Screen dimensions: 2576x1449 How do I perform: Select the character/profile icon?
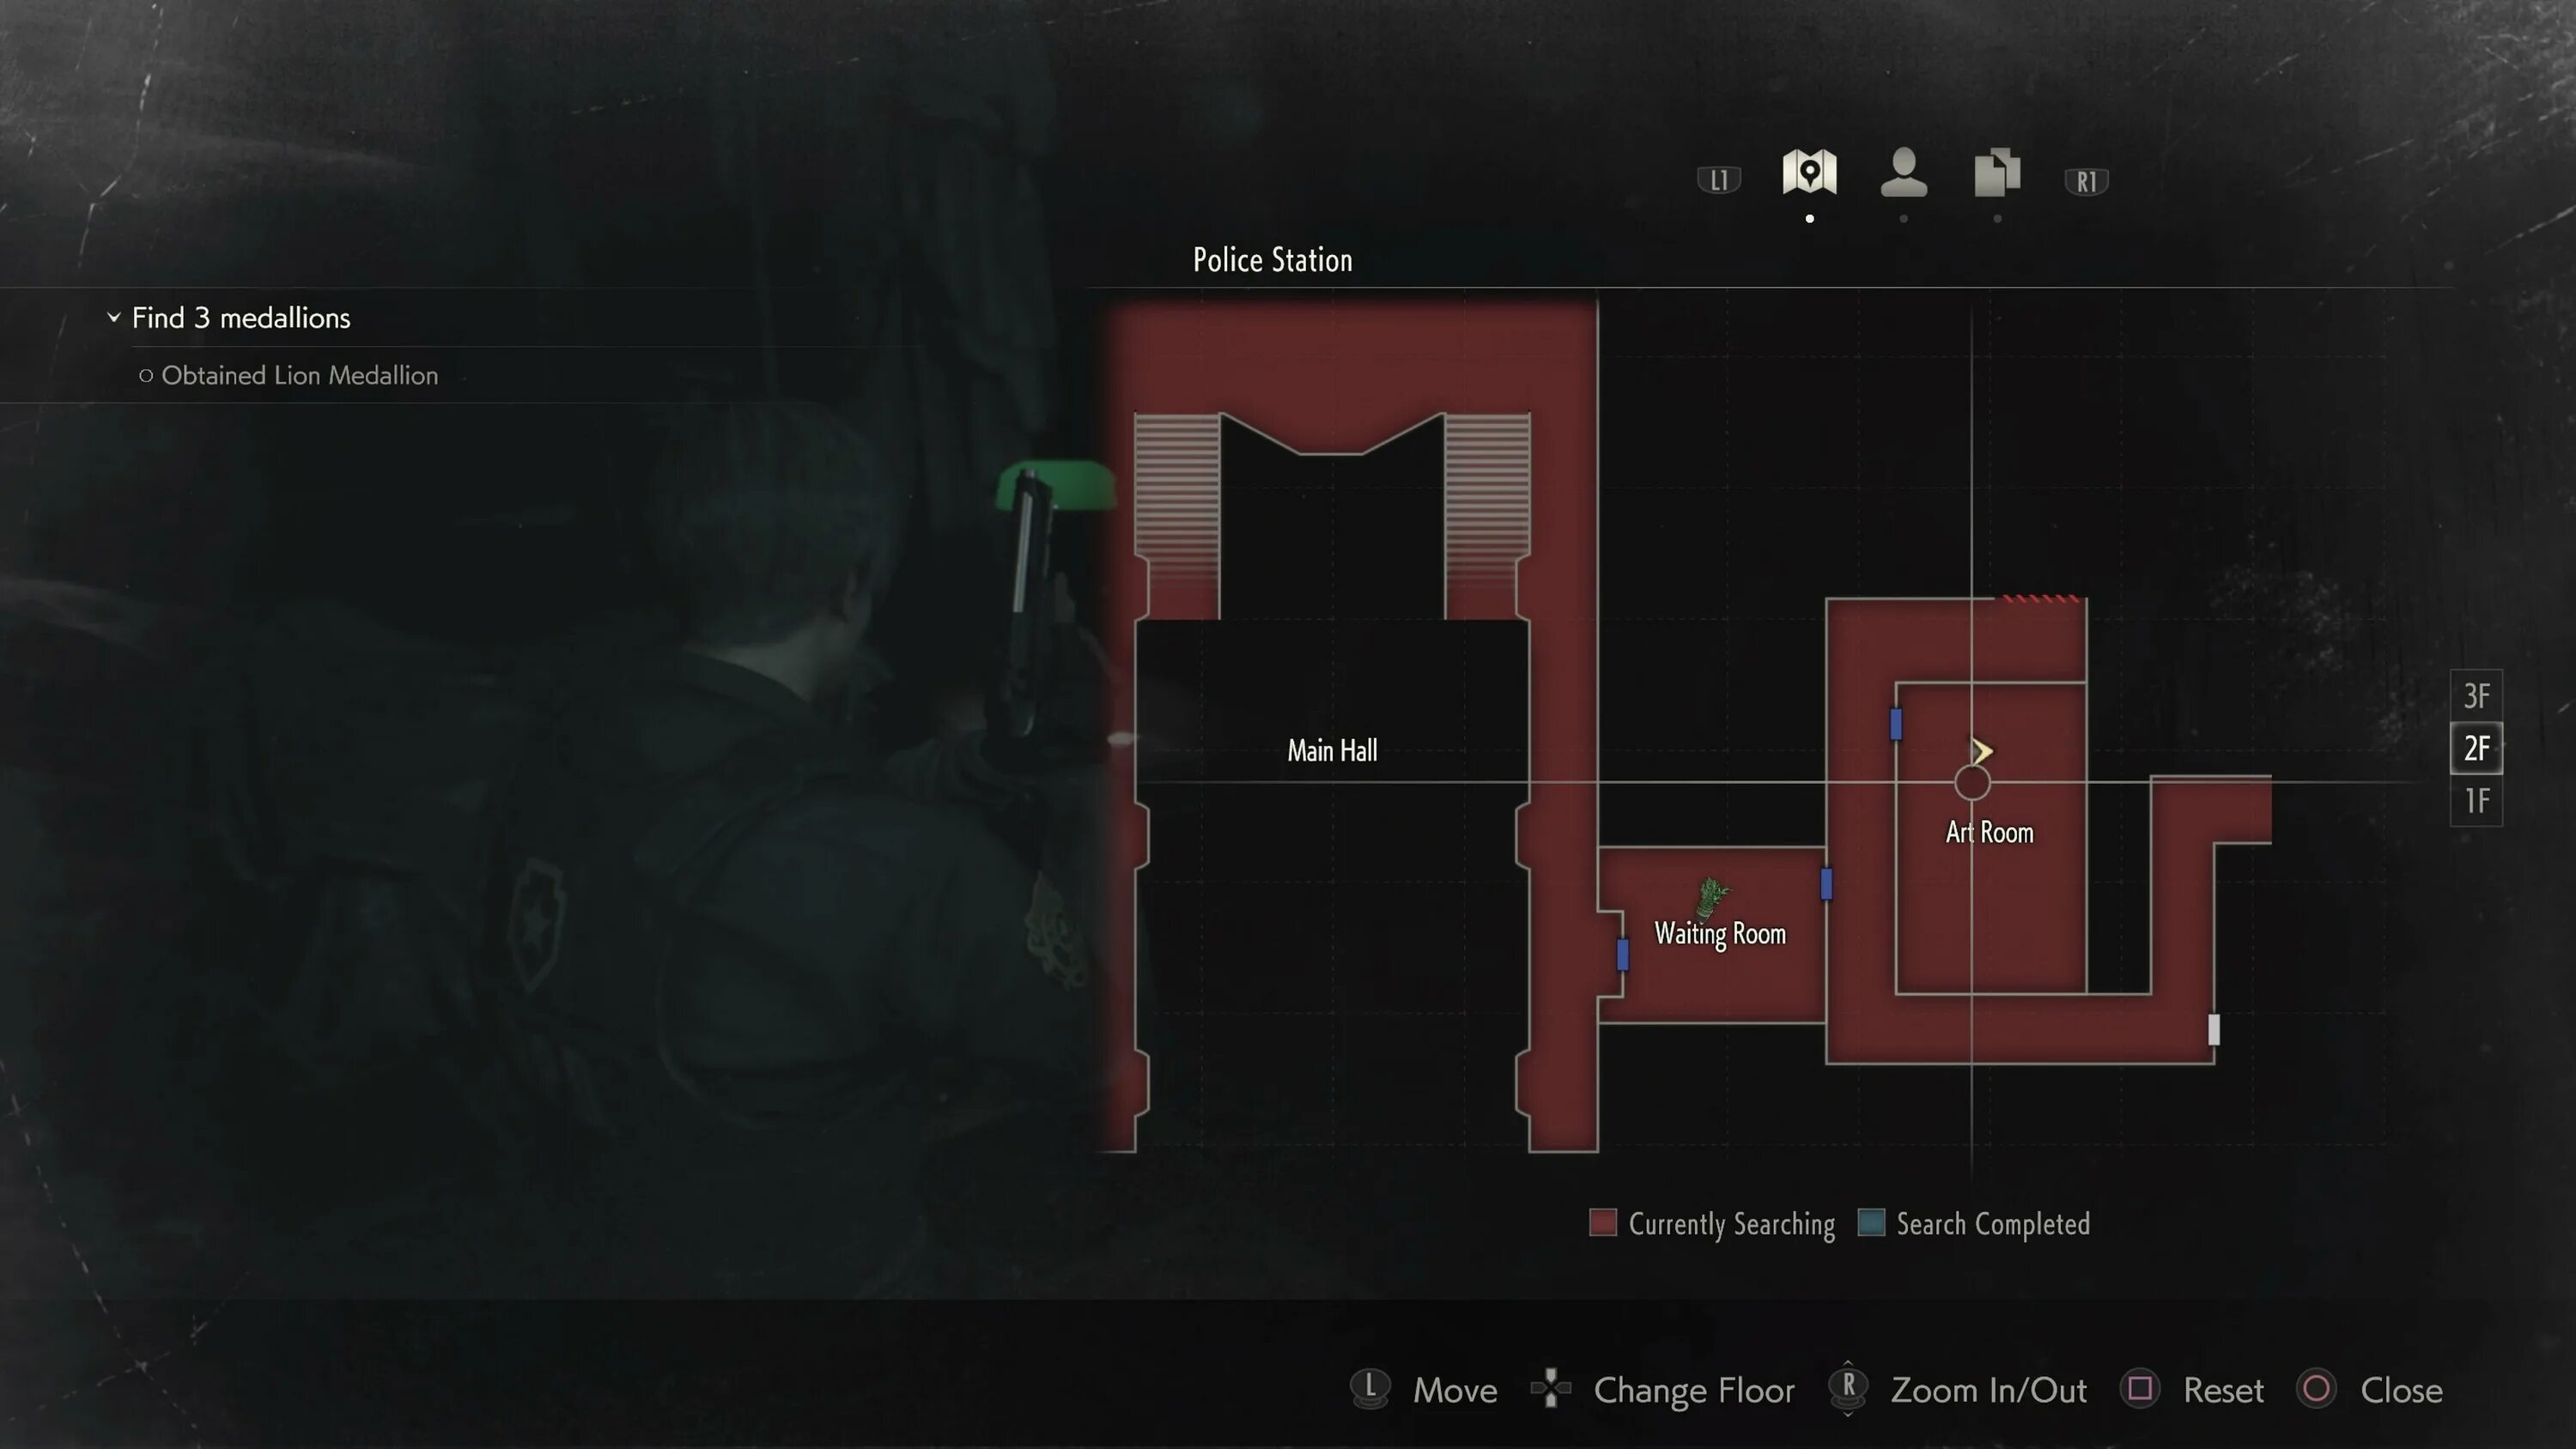(1902, 170)
